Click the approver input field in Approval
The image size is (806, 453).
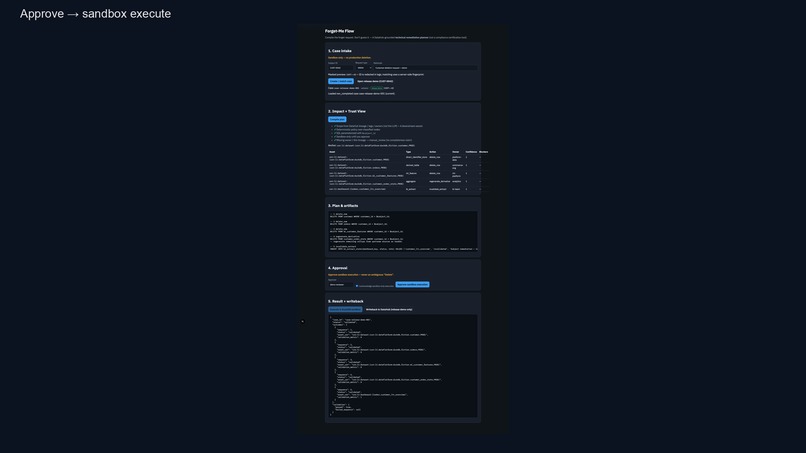coord(341,285)
